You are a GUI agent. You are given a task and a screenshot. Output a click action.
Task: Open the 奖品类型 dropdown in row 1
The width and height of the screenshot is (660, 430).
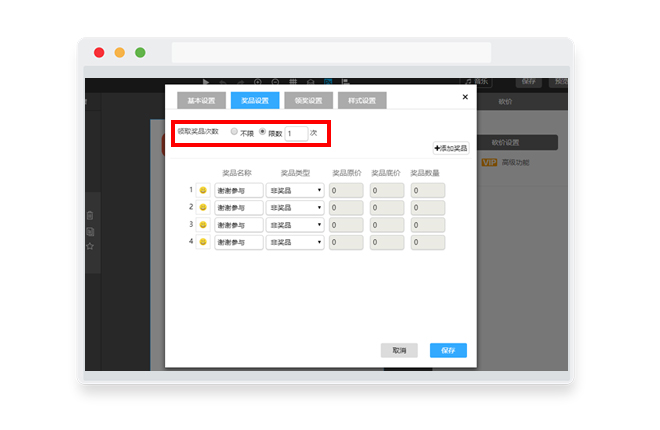click(x=295, y=190)
